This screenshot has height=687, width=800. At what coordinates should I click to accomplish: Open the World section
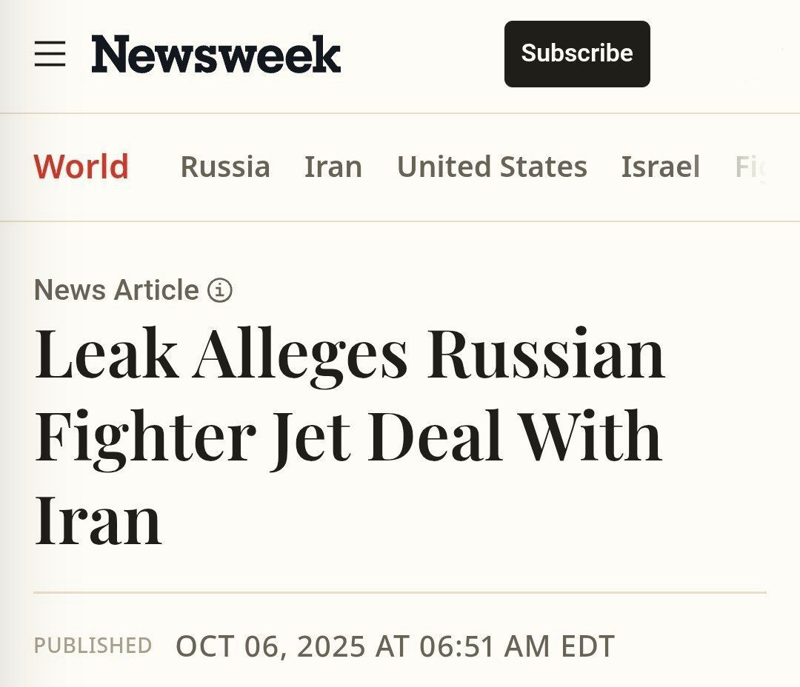81,166
